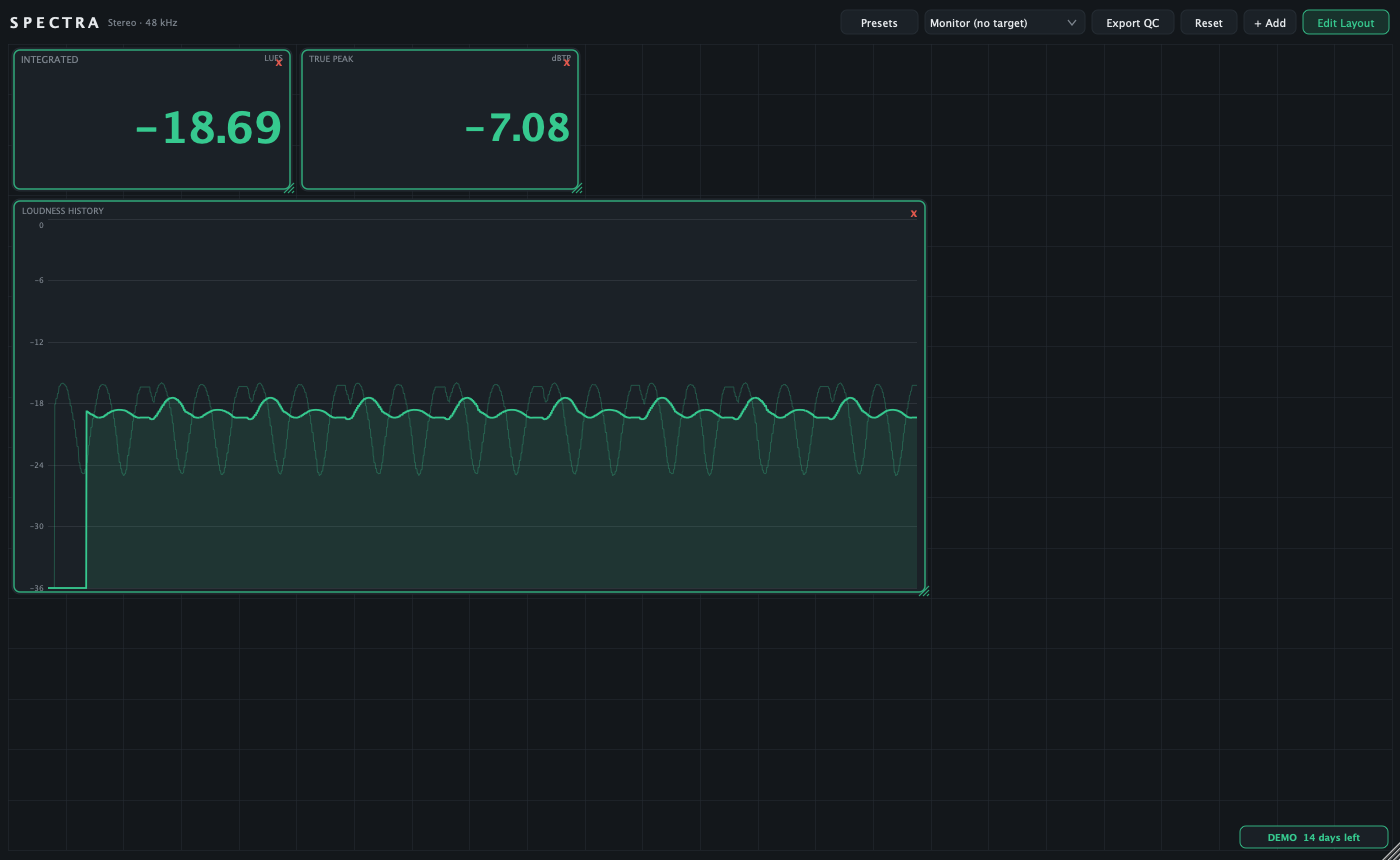Grab the resize handle of the Loudness History panel
Screen dimensions: 1400x860
pos(923,591)
